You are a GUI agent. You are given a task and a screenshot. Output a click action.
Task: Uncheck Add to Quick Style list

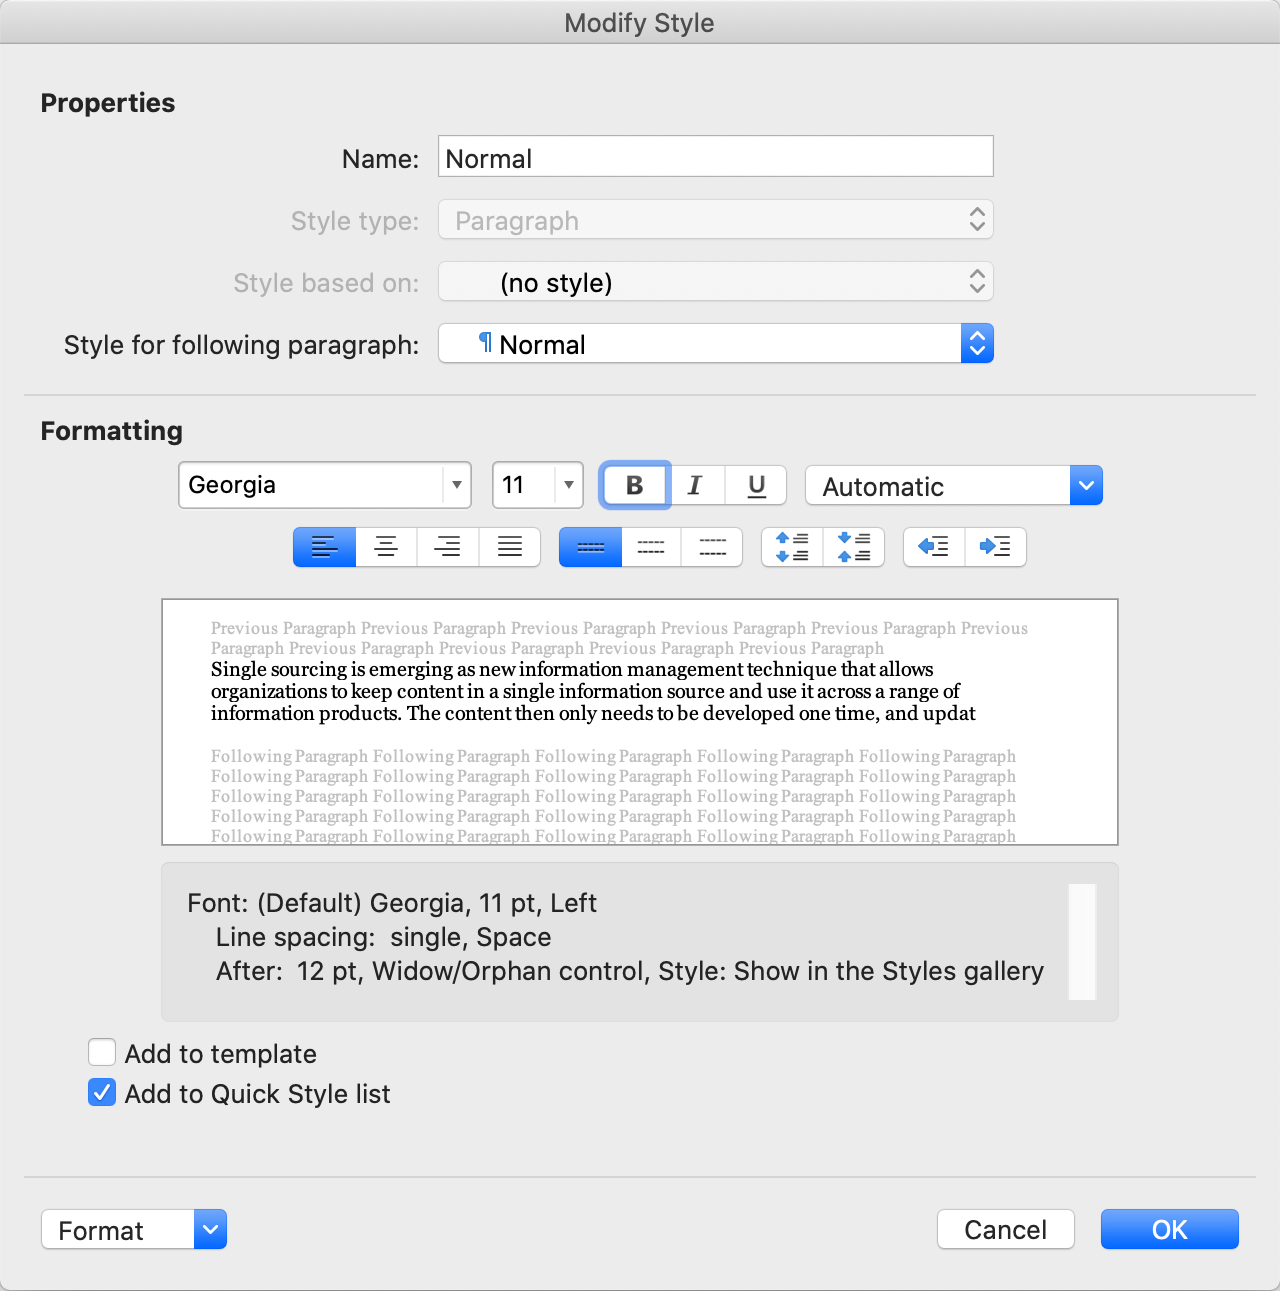[x=102, y=1093]
